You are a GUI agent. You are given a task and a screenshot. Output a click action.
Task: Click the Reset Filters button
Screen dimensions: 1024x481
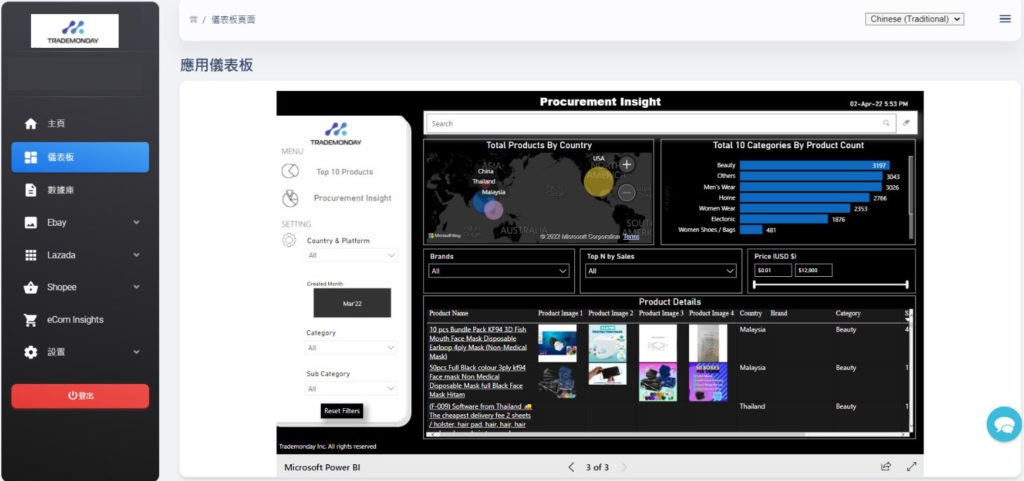(341, 411)
